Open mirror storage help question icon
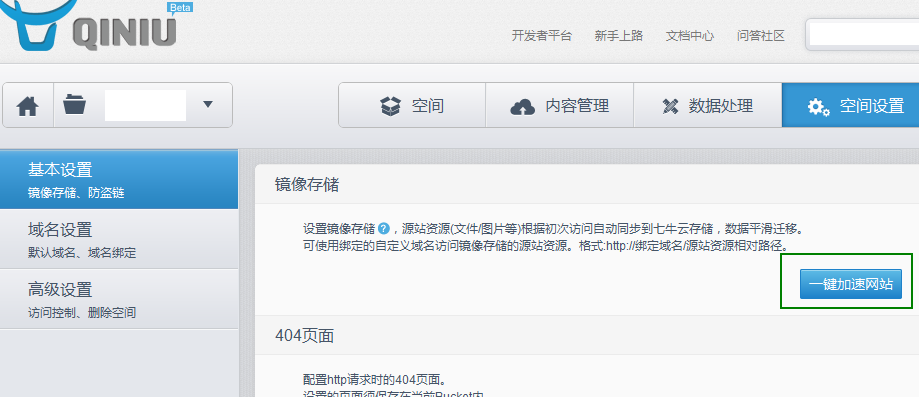The image size is (919, 397). pos(384,228)
